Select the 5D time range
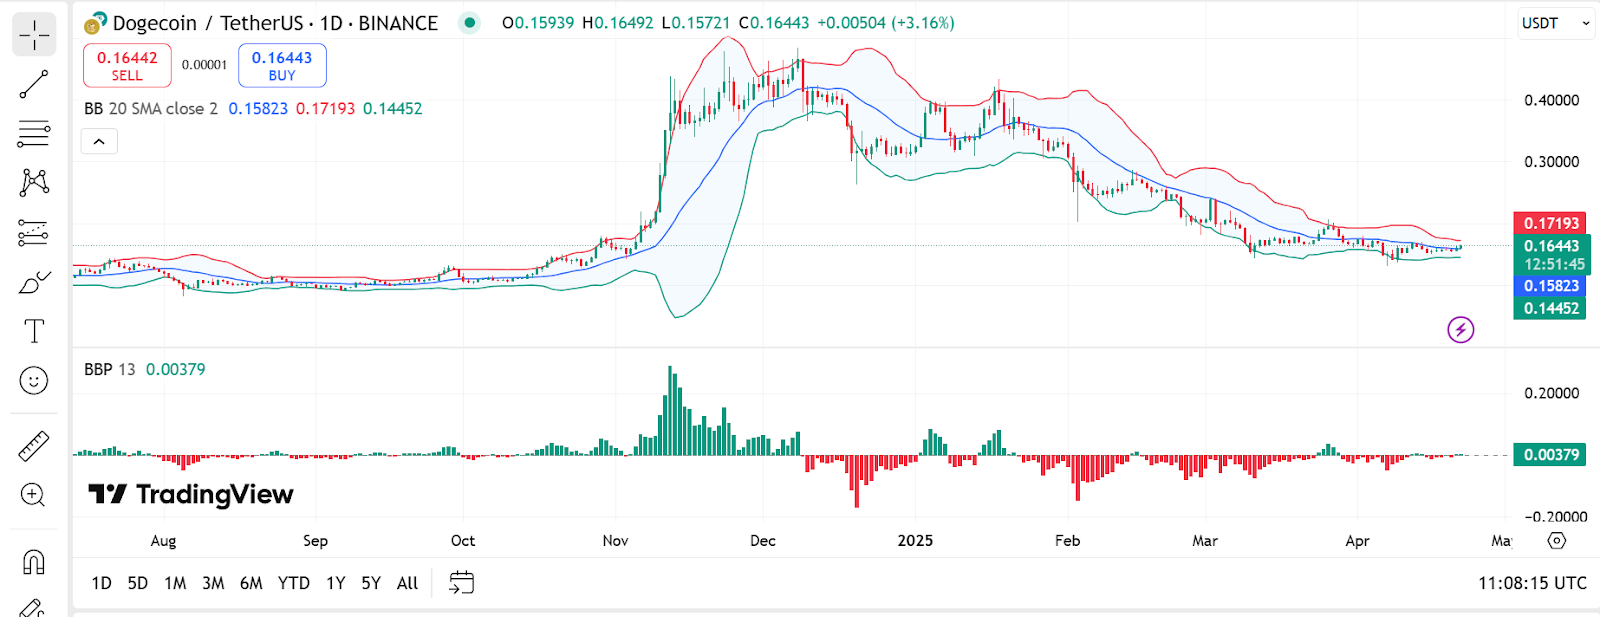The image size is (1600, 617). click(138, 583)
